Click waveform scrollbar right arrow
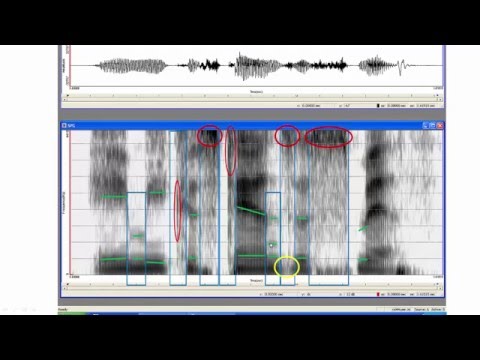The height and width of the screenshot is (360, 480). (x=440, y=99)
